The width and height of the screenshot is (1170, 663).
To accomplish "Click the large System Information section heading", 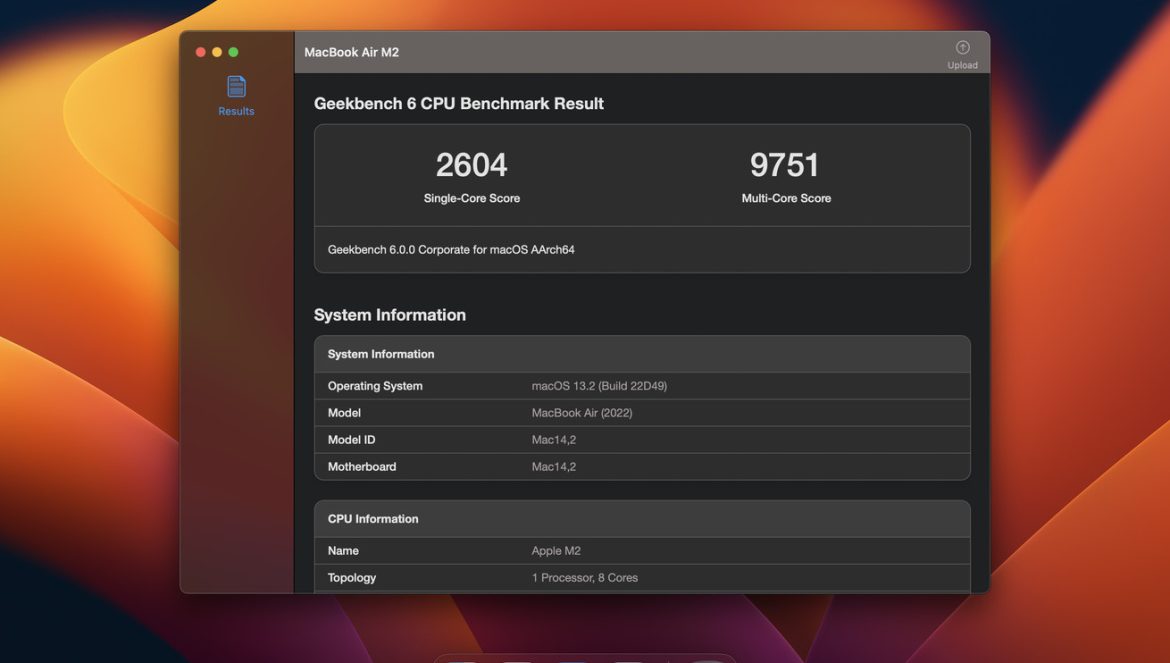I will click(390, 315).
